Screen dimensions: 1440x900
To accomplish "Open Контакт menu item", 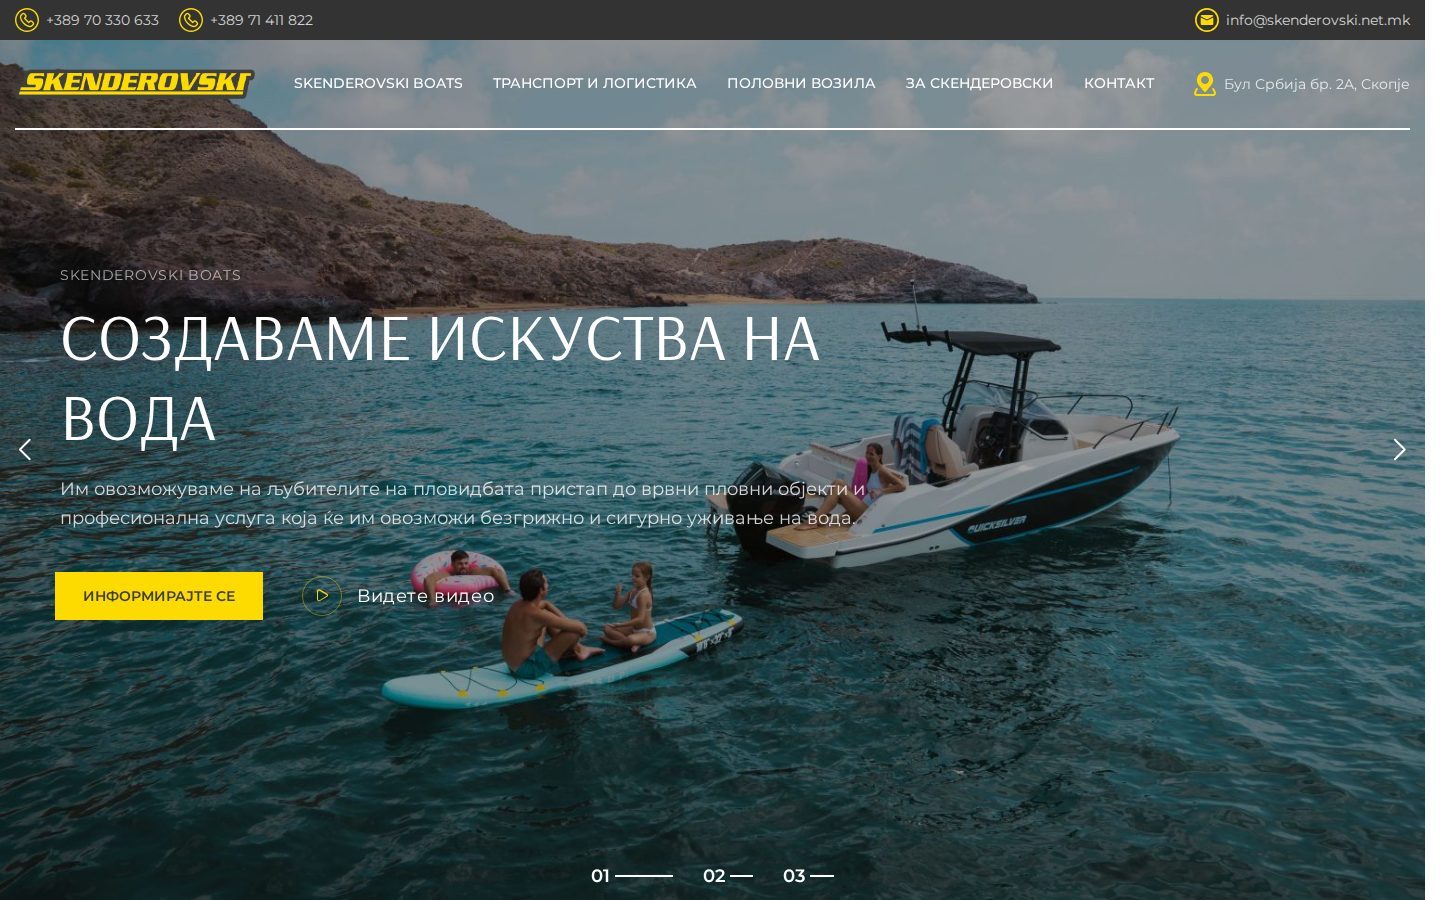I will pyautogui.click(x=1119, y=83).
